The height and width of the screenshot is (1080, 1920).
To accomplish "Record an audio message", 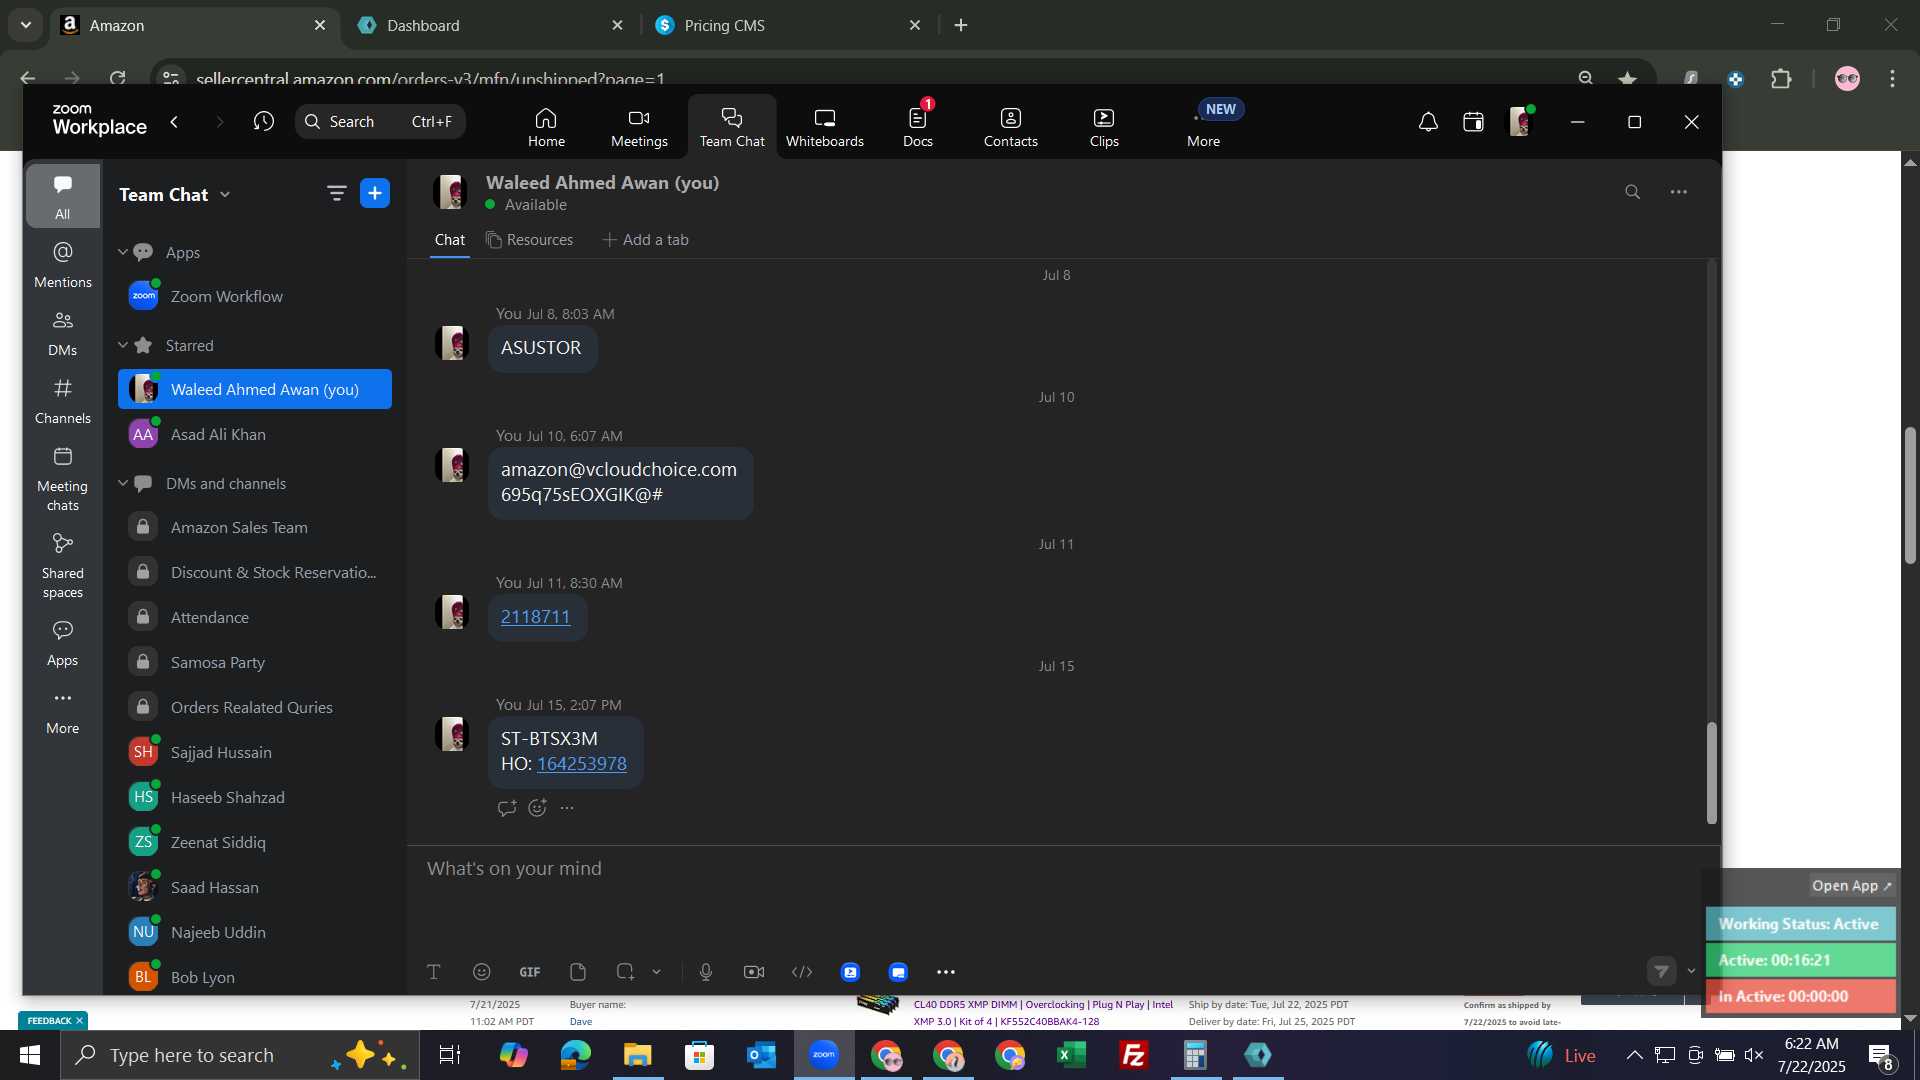I will (706, 972).
